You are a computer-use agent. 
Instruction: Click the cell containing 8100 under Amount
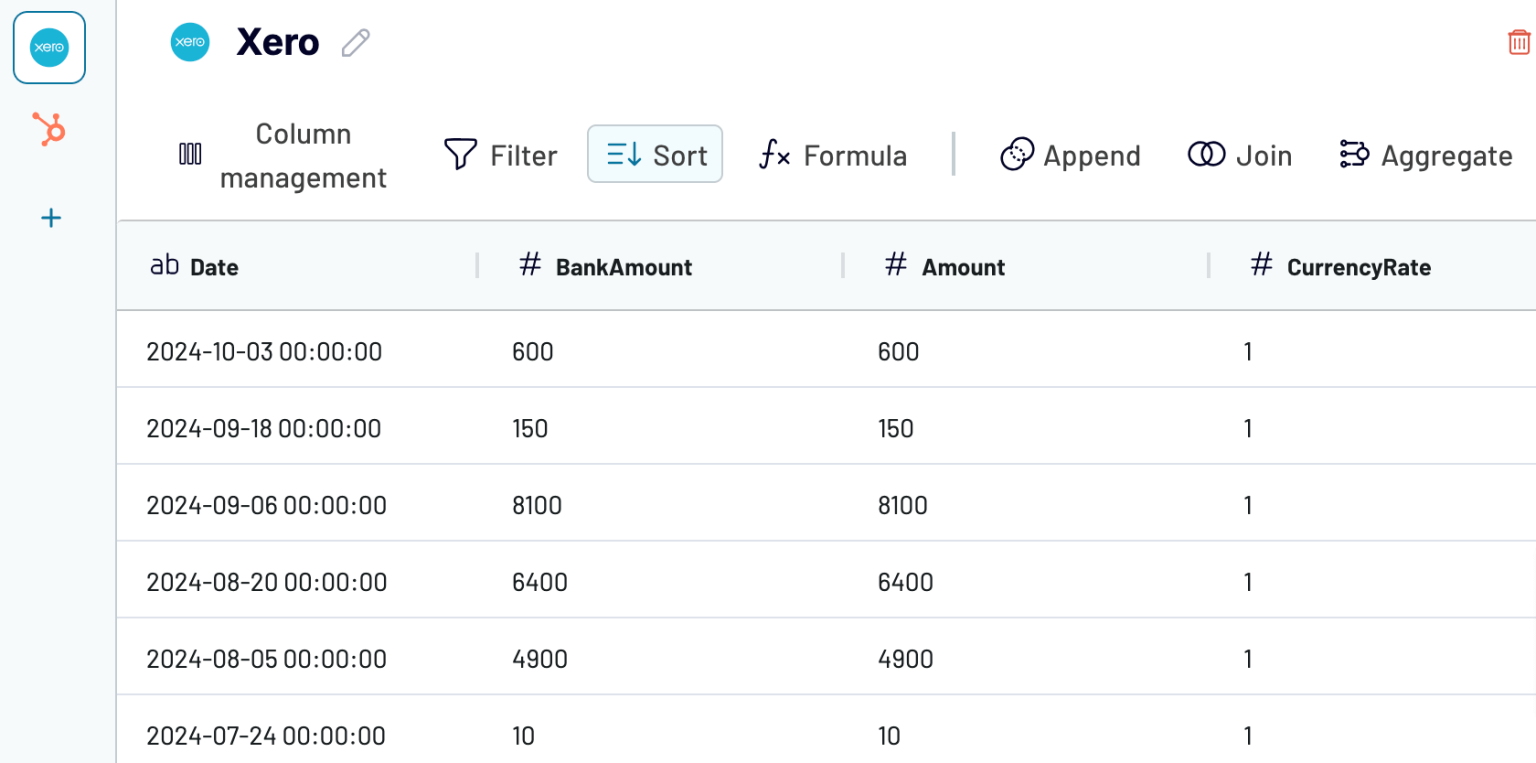pyautogui.click(x=902, y=505)
